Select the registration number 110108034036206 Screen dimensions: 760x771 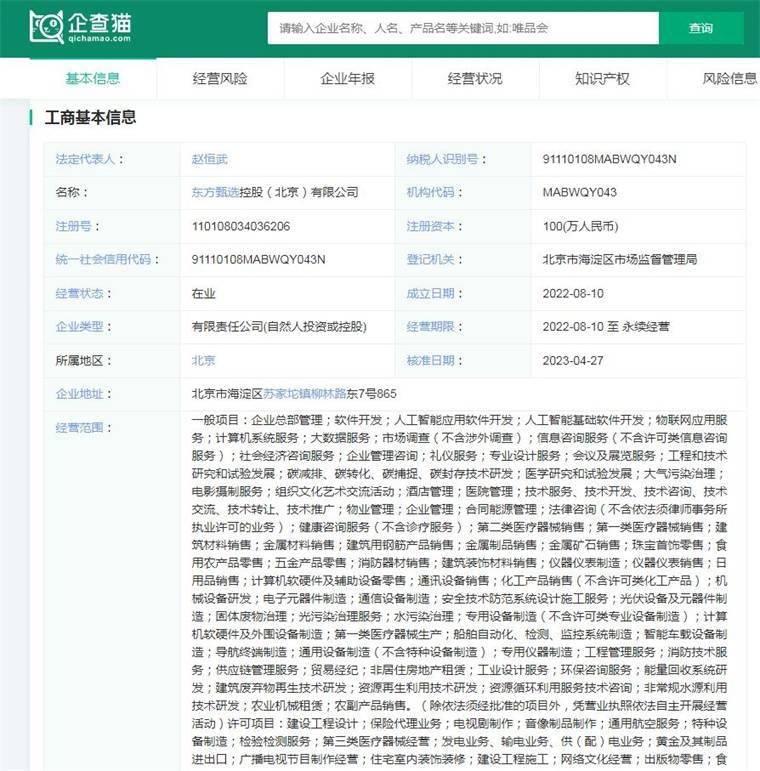coord(241,226)
